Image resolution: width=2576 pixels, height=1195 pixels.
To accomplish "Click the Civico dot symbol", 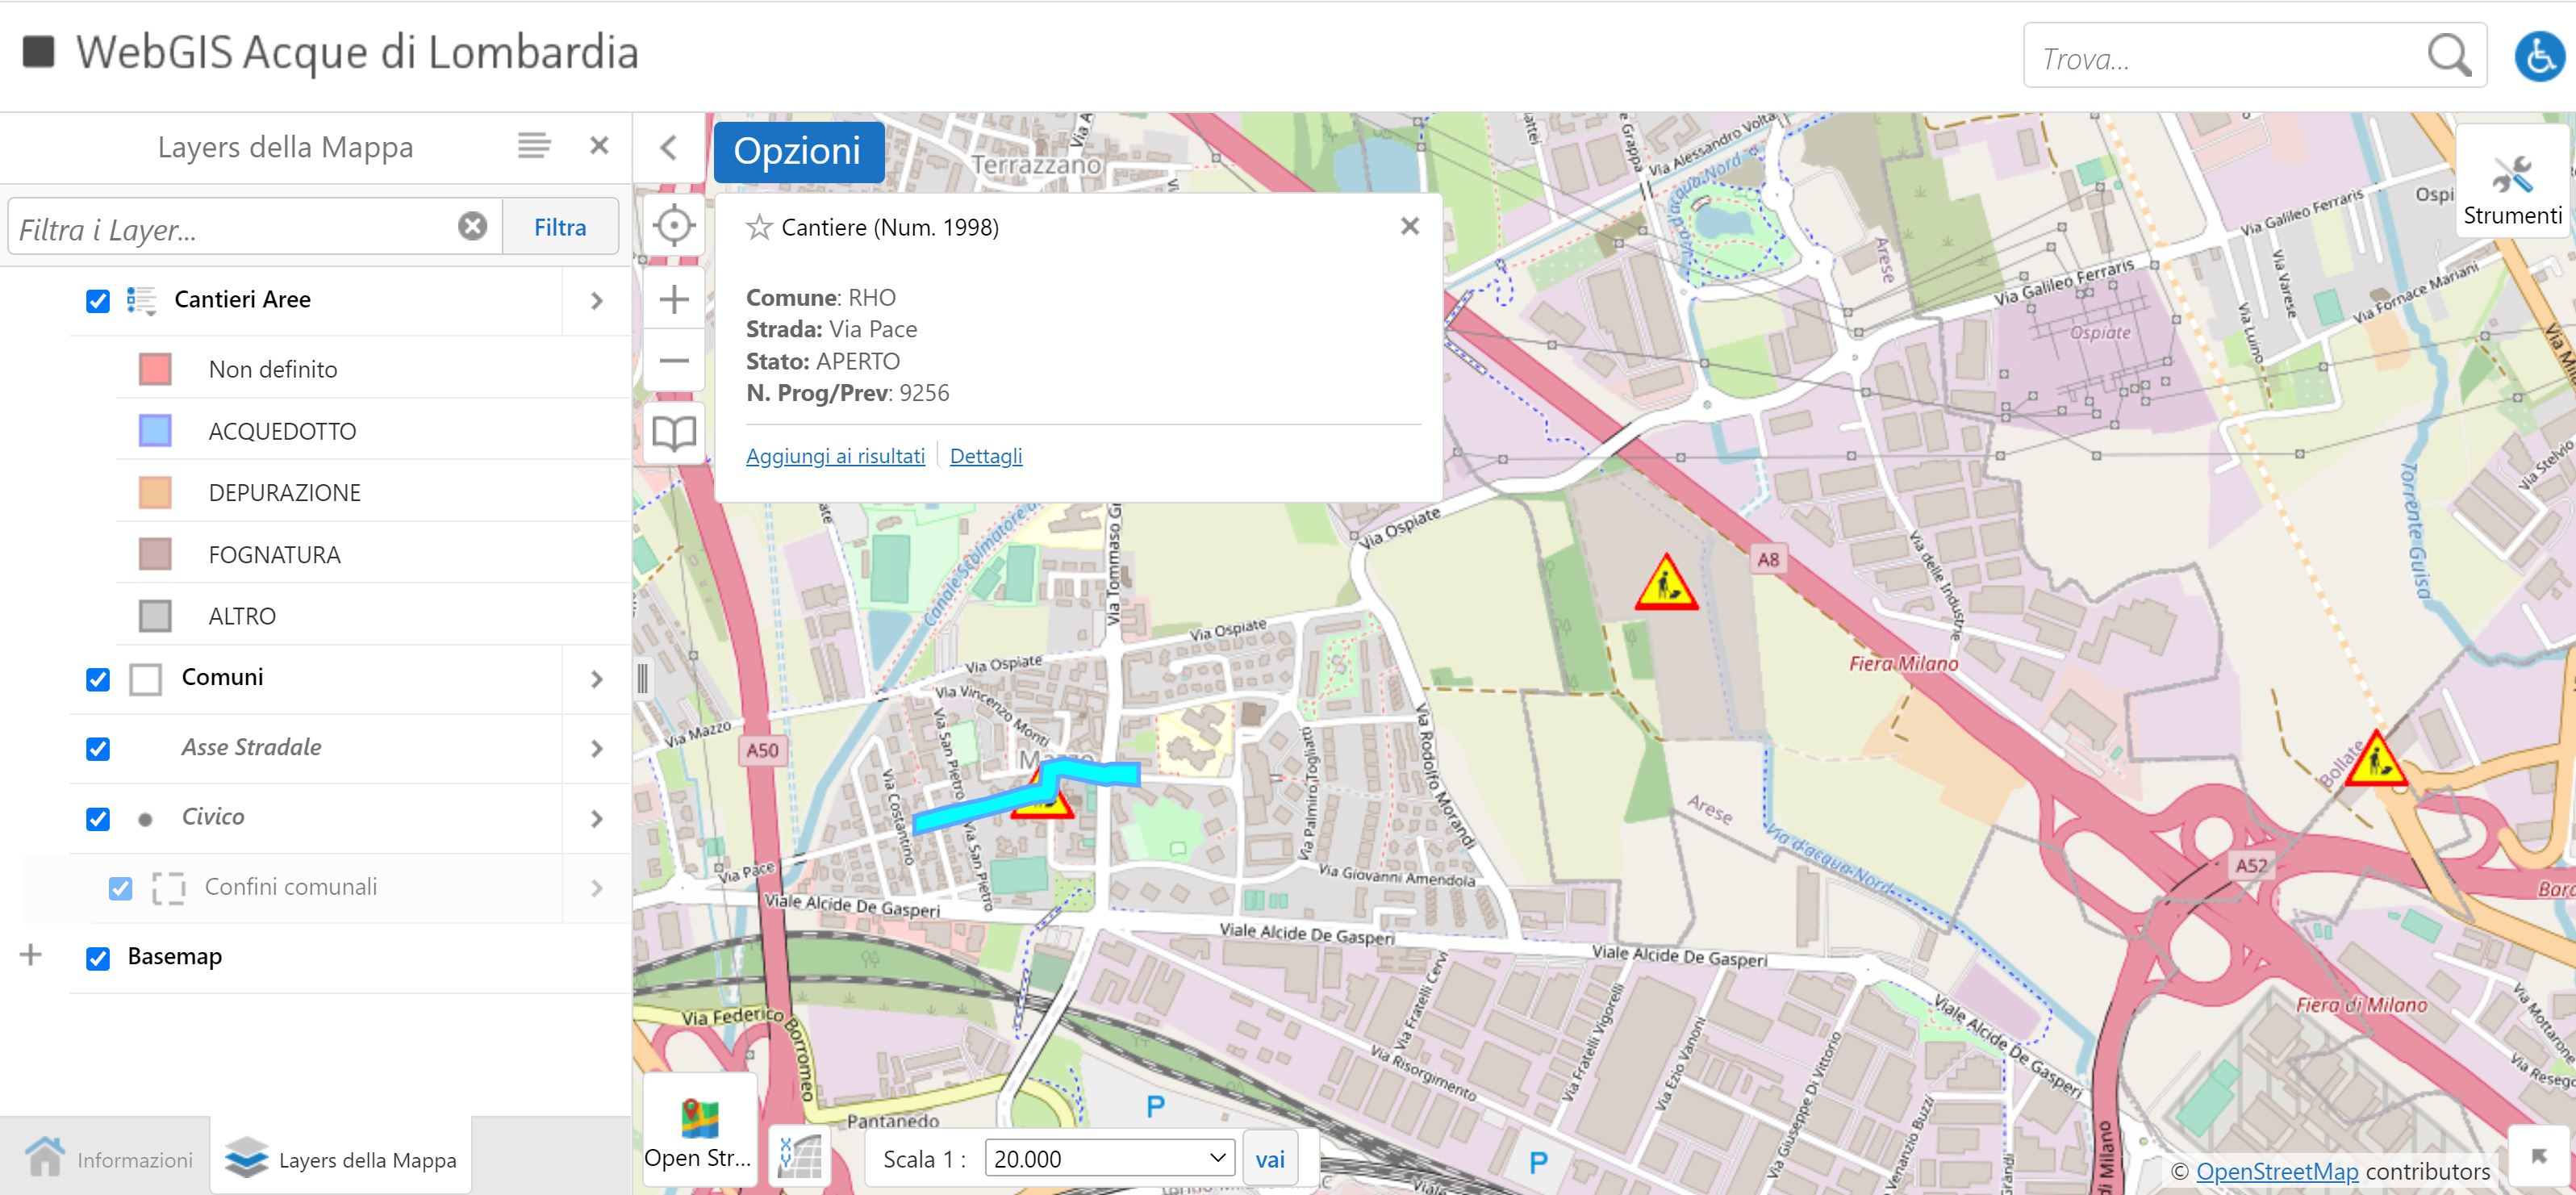I will pos(145,819).
